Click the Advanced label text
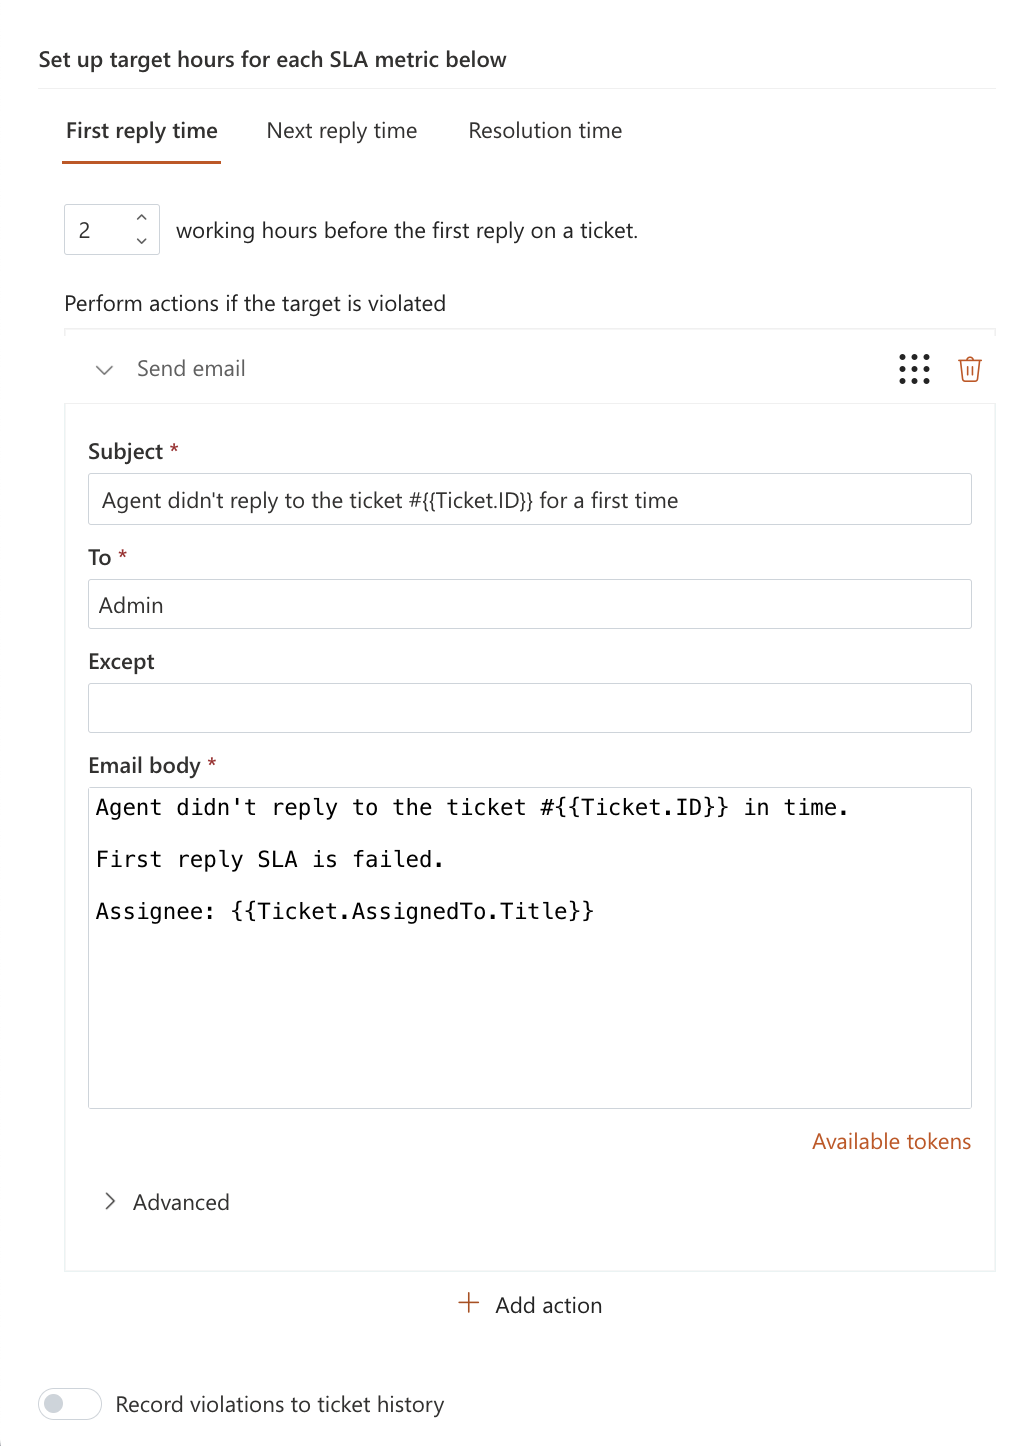 (181, 1203)
